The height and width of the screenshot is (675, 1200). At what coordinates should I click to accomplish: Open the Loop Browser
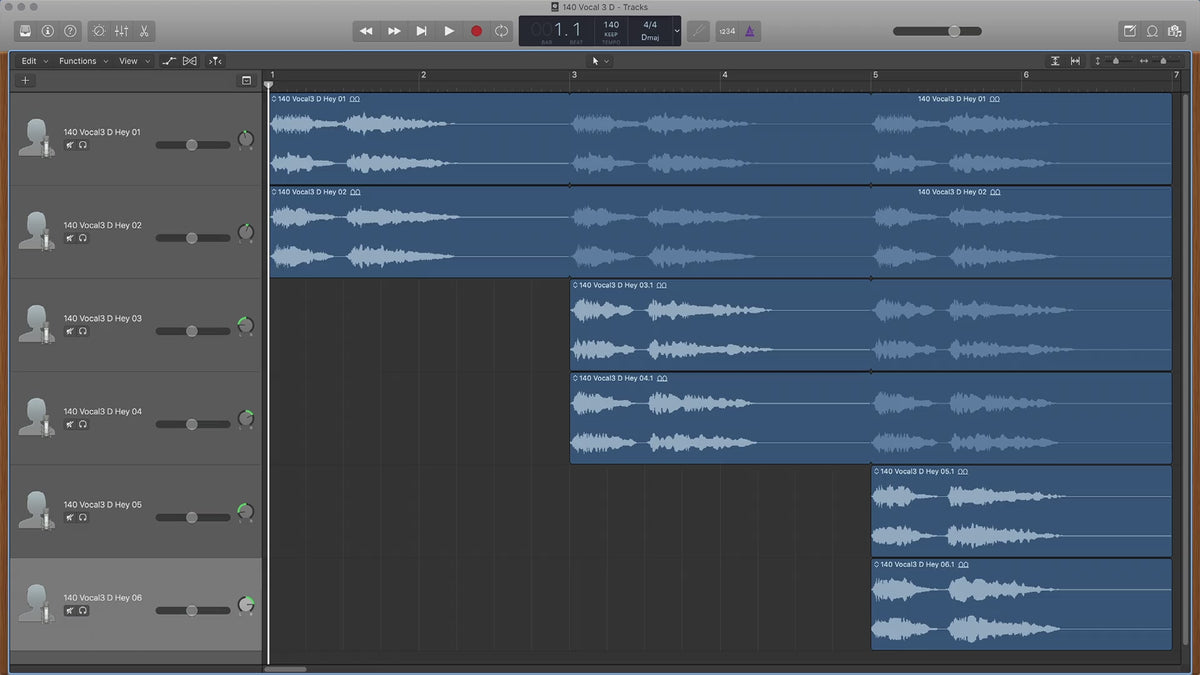[1152, 31]
